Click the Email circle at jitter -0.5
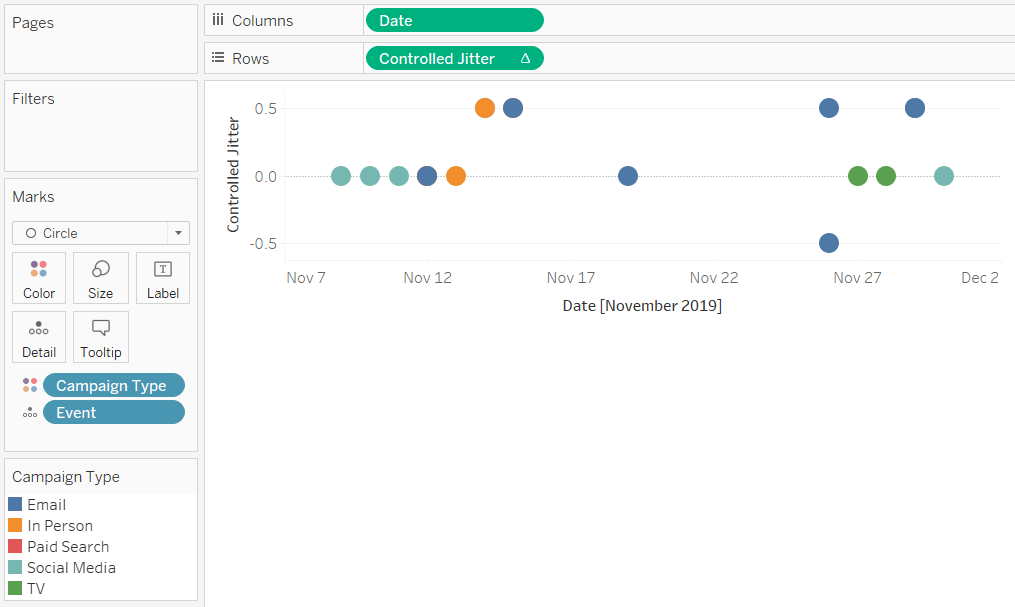This screenshot has width=1015, height=607. click(829, 243)
